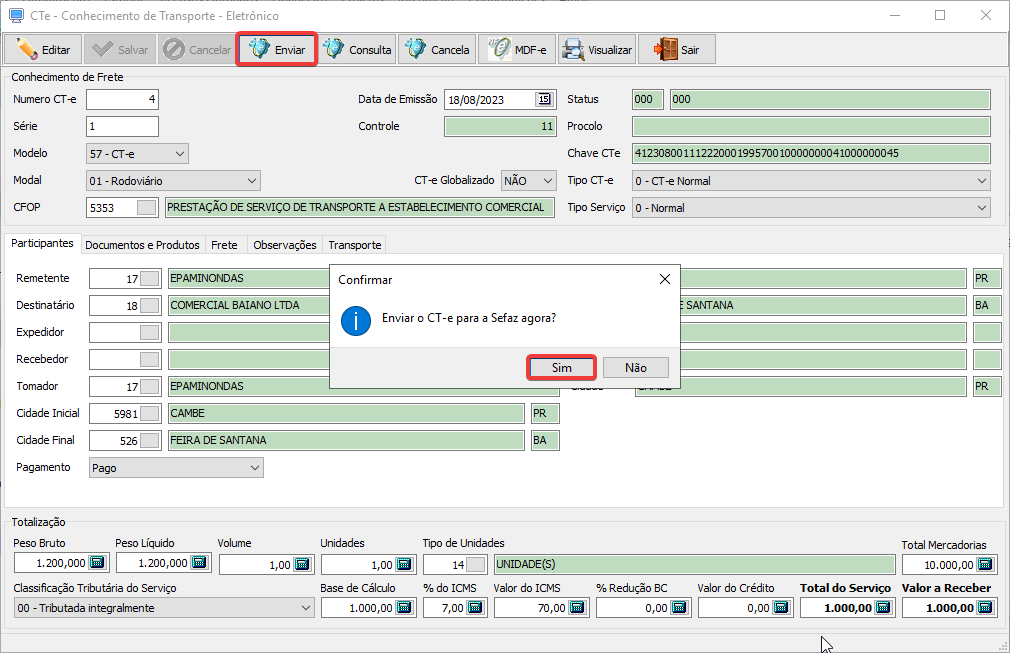Click the Destinatário lookup button

click(x=149, y=305)
